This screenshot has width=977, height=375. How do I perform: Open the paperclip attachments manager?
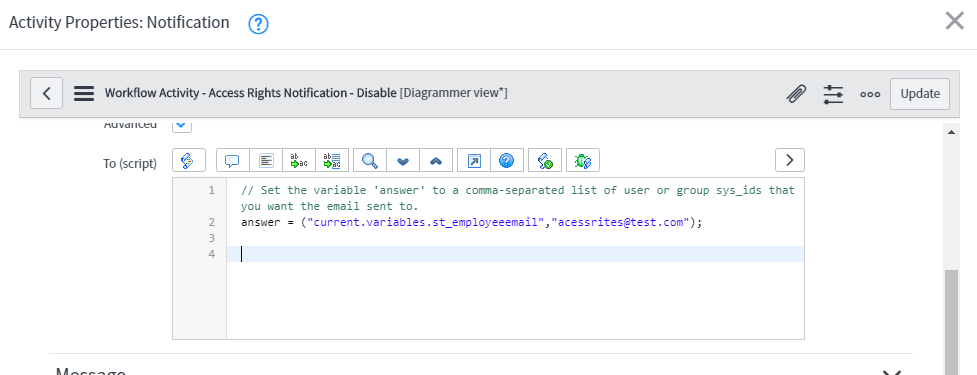click(796, 94)
